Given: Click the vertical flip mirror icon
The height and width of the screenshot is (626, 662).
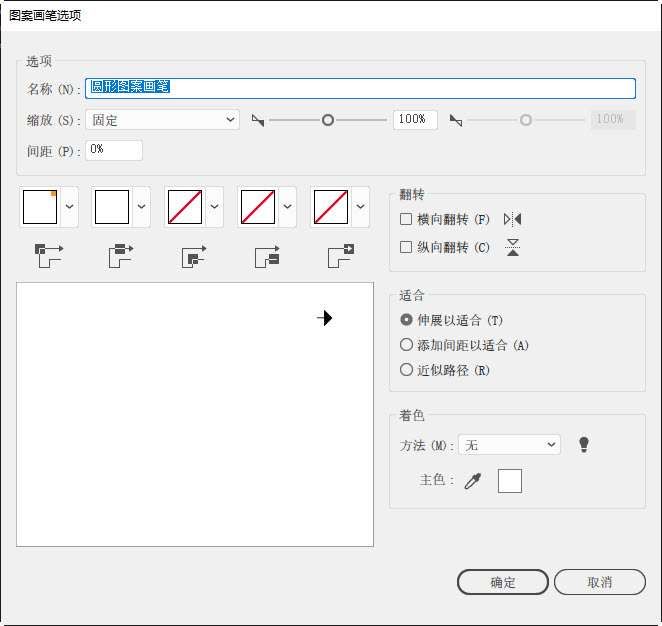Looking at the screenshot, I should coord(513,247).
